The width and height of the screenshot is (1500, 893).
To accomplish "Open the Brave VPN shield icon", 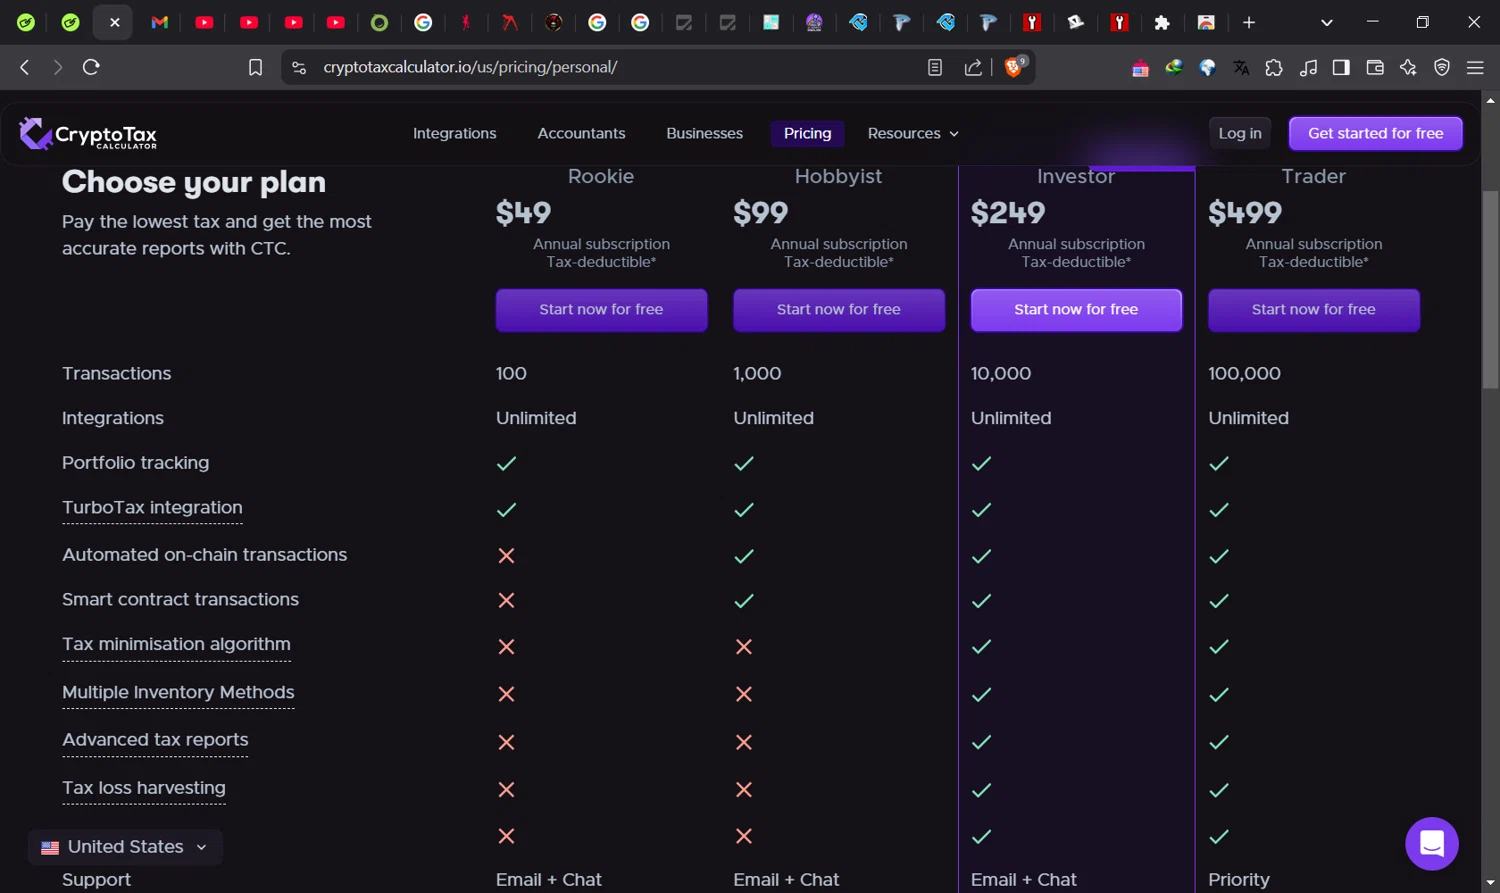I will pyautogui.click(x=1442, y=67).
